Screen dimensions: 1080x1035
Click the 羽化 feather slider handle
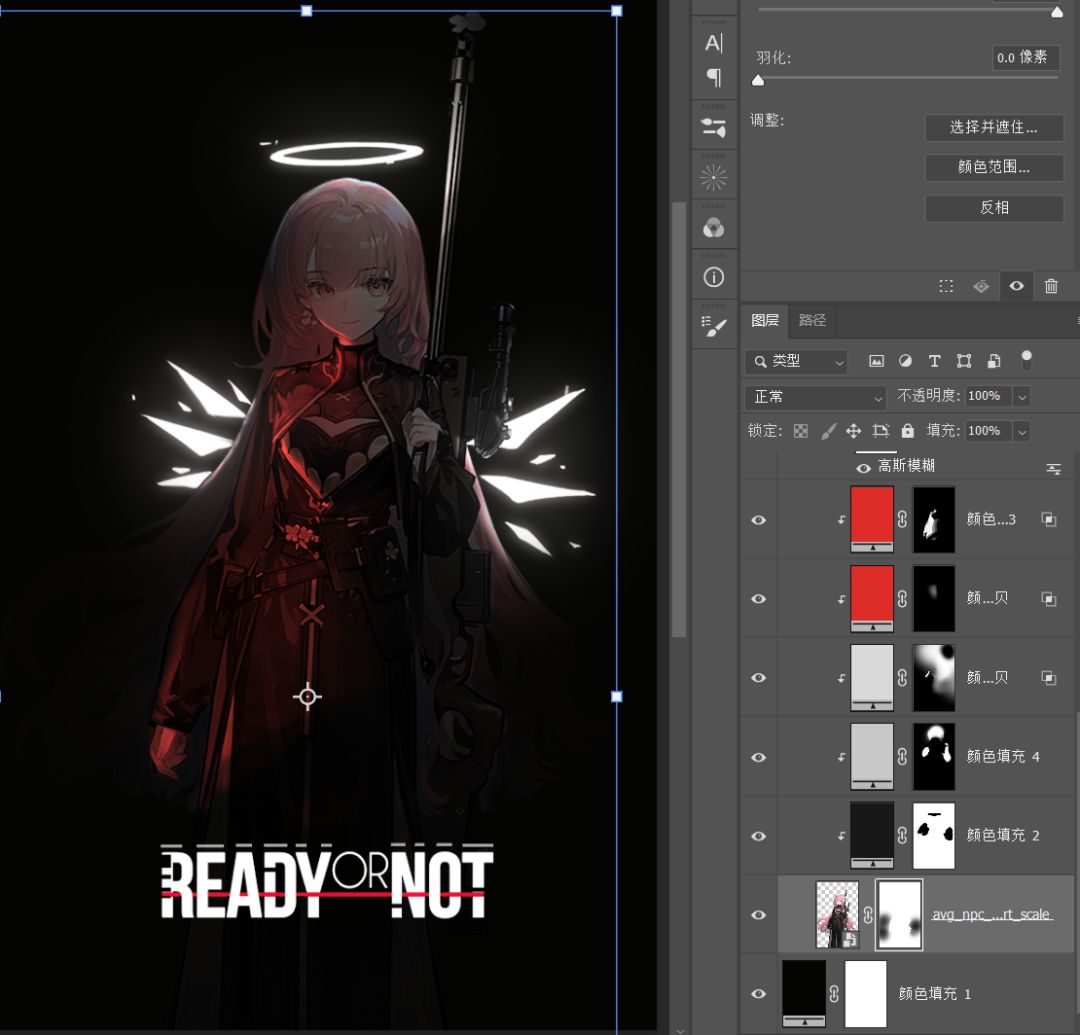tap(758, 81)
